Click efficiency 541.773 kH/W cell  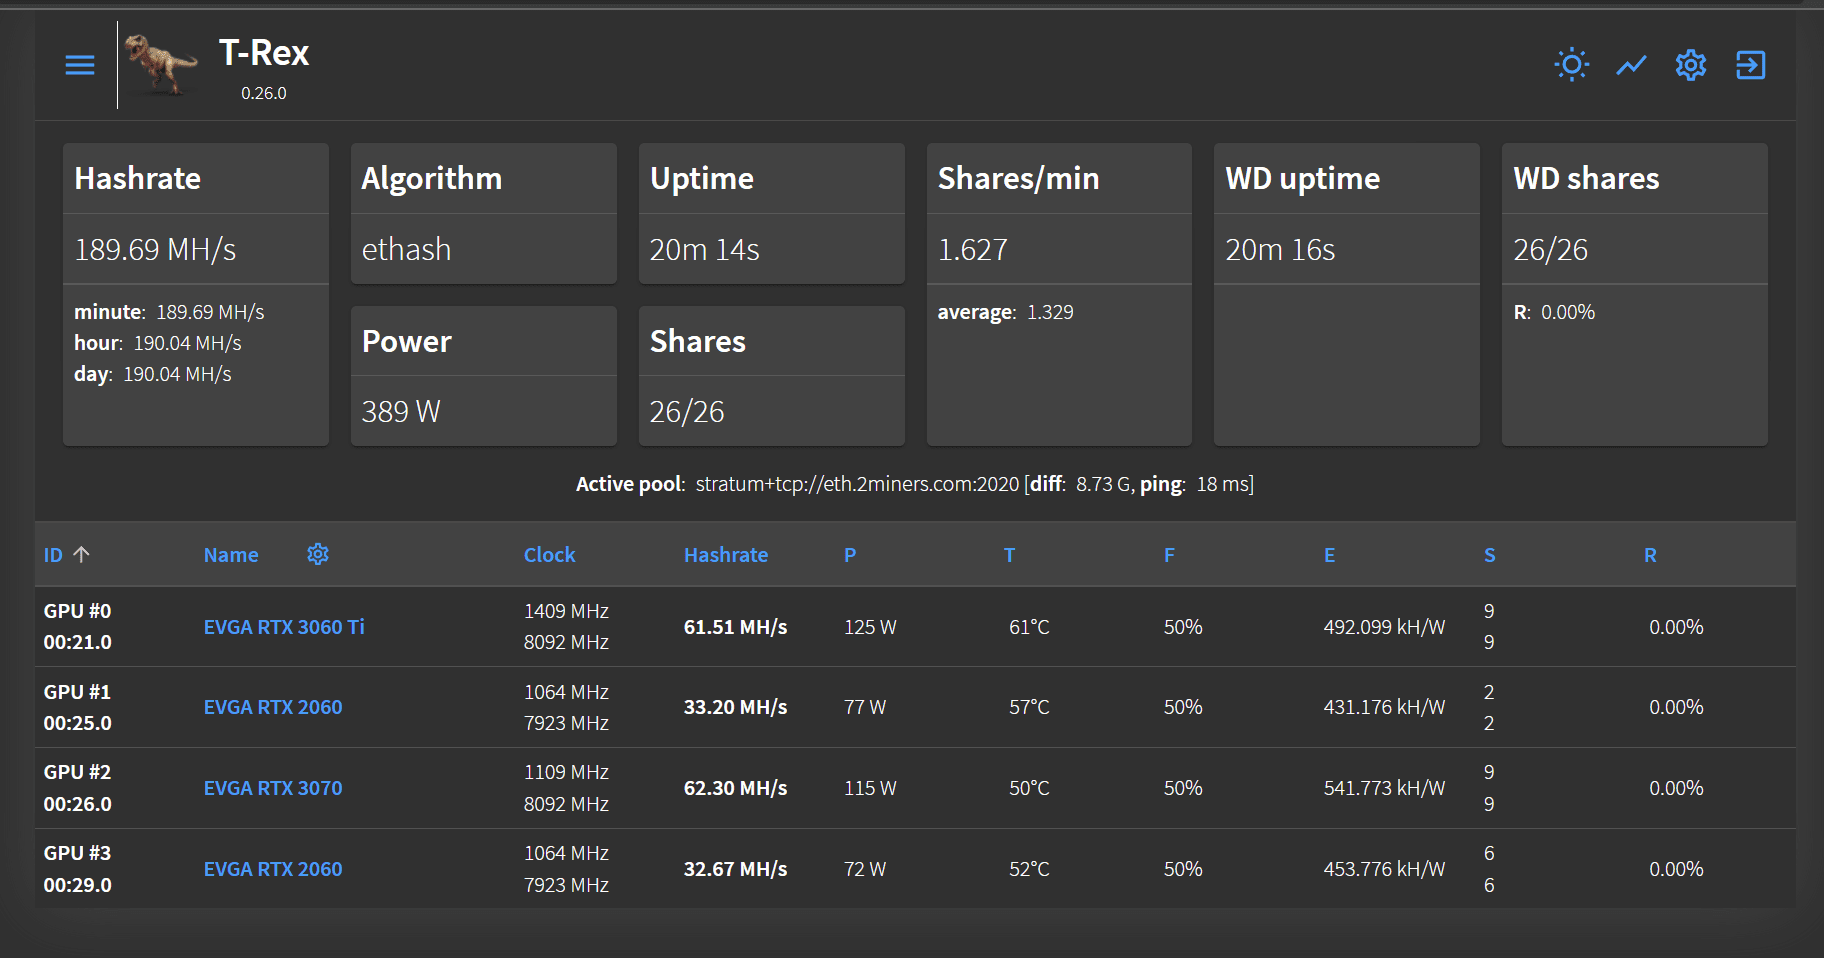point(1384,788)
